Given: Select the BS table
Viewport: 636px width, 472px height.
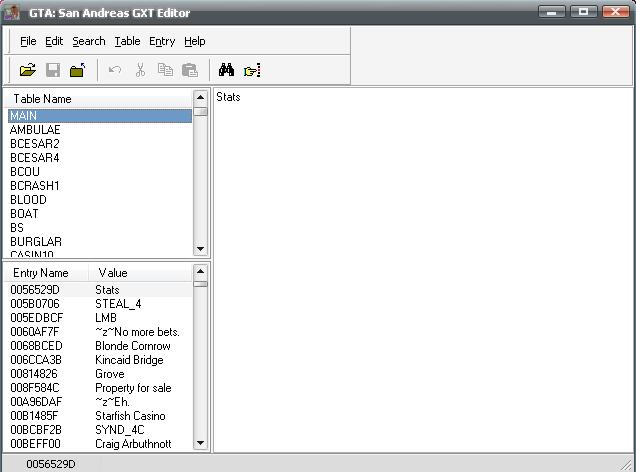Looking at the screenshot, I should click(100, 228).
